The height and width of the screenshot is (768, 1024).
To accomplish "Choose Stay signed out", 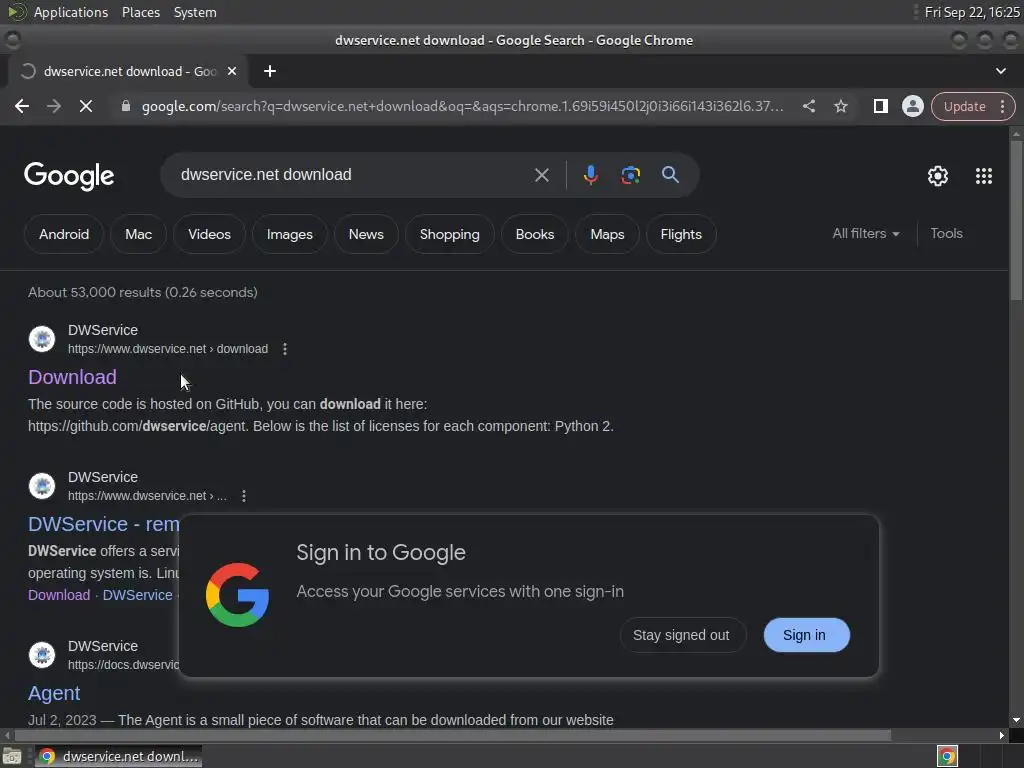I will [x=681, y=635].
